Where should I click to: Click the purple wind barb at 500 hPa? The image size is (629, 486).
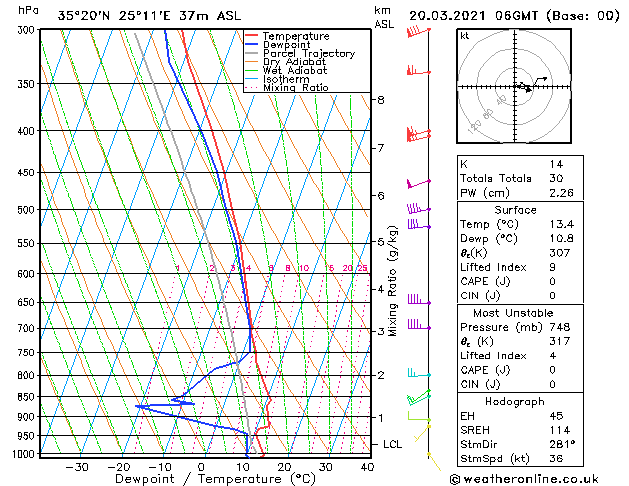click(x=419, y=209)
